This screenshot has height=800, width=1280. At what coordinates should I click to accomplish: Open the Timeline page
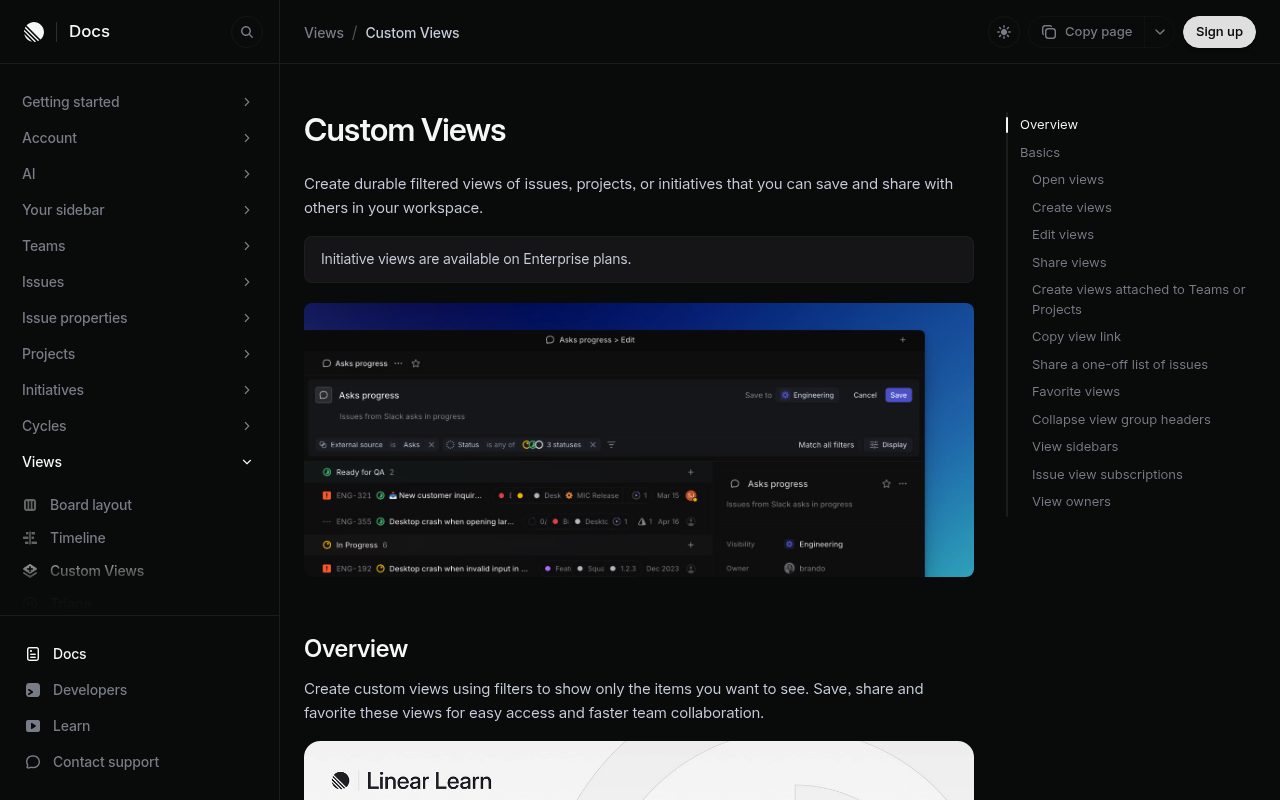point(78,538)
